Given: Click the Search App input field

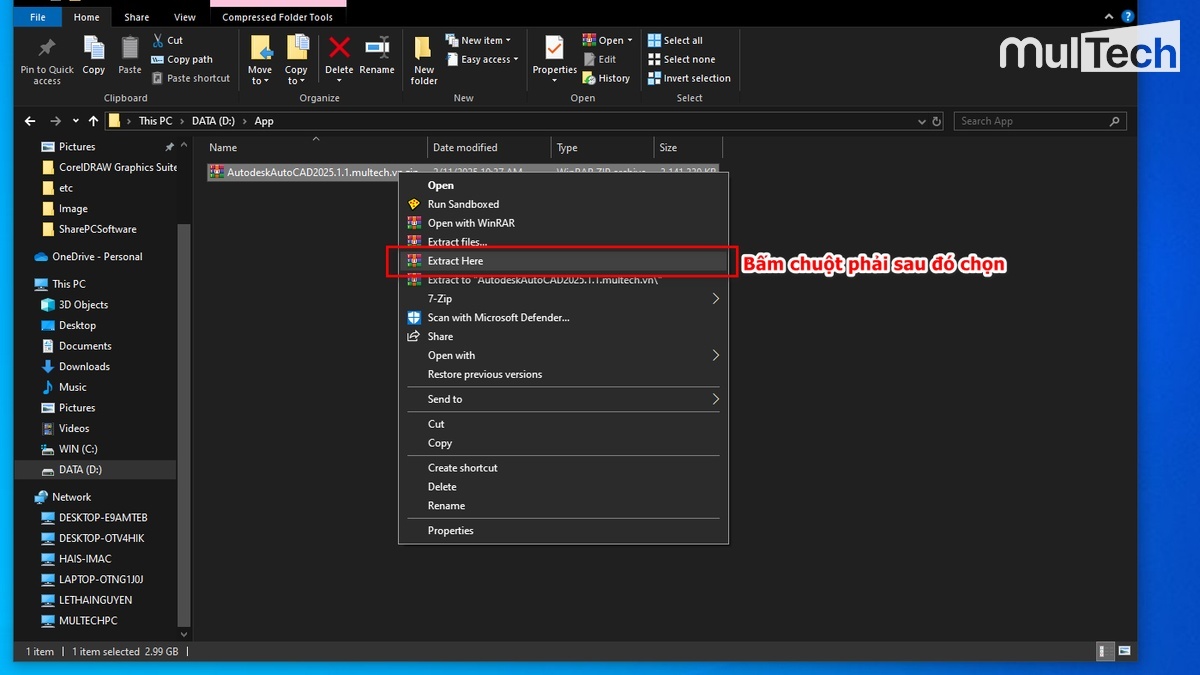Looking at the screenshot, I should (x=1030, y=121).
